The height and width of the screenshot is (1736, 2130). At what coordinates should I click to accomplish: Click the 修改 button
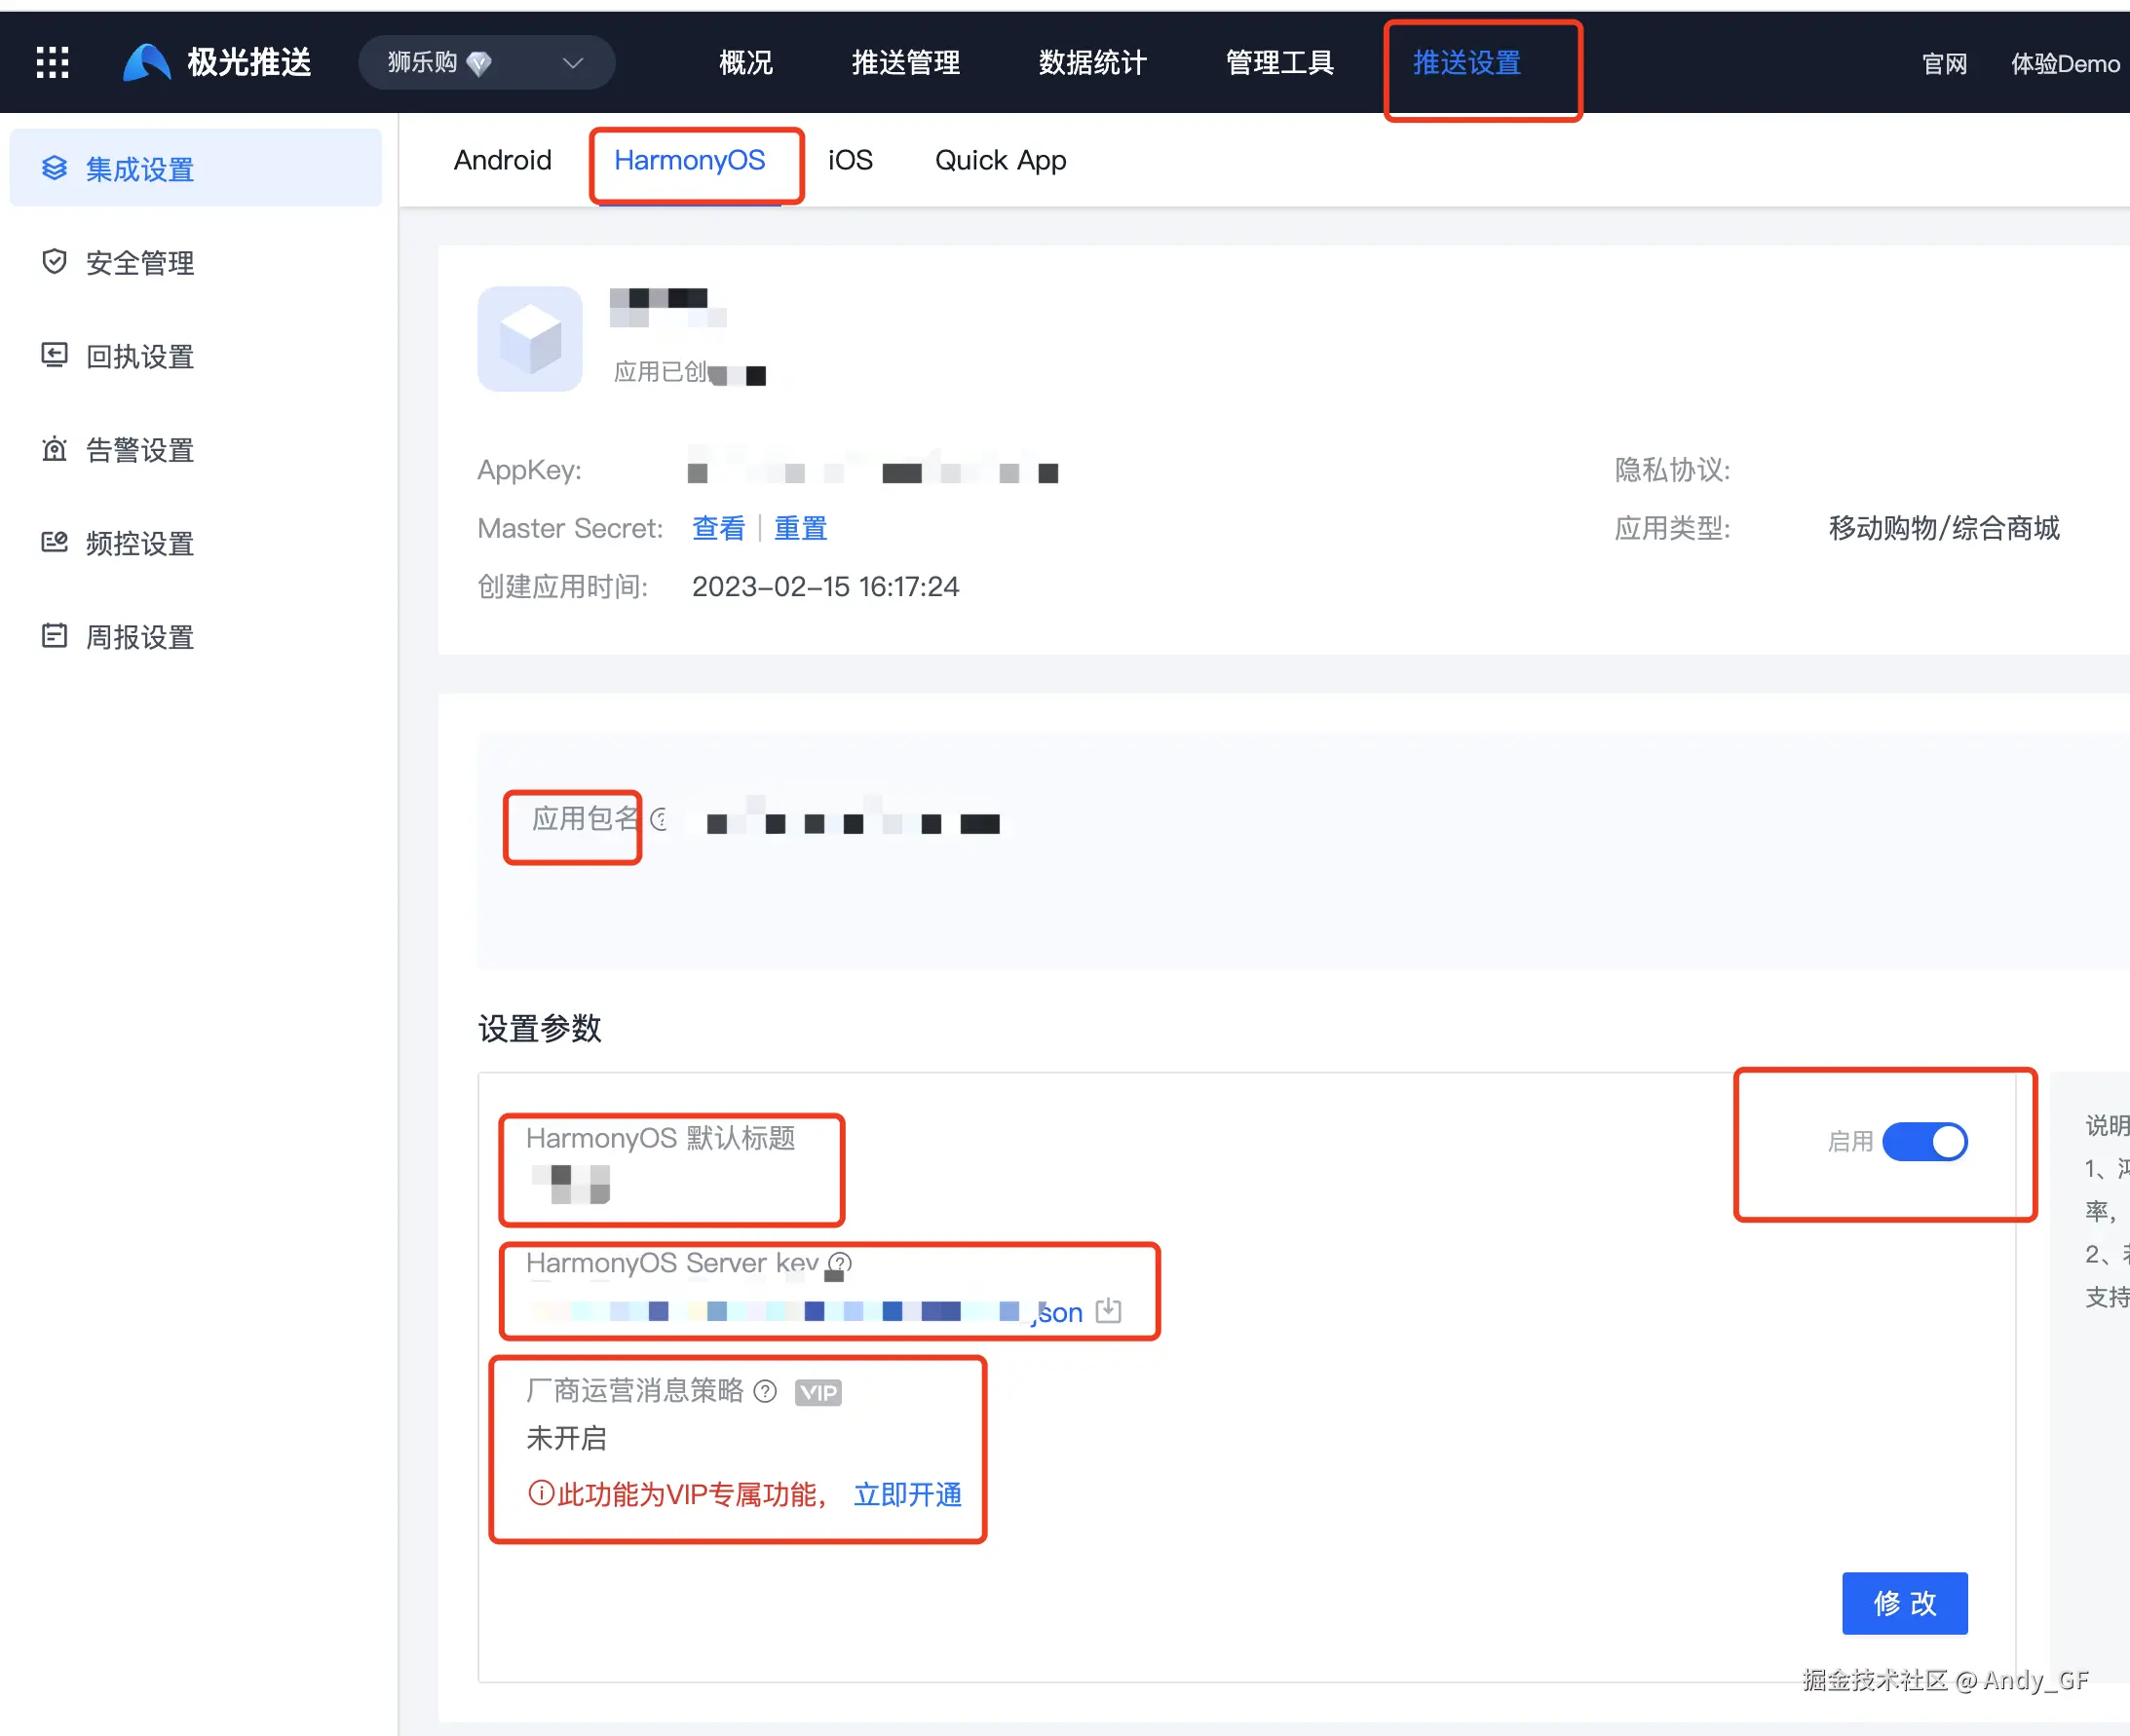click(x=1904, y=1603)
